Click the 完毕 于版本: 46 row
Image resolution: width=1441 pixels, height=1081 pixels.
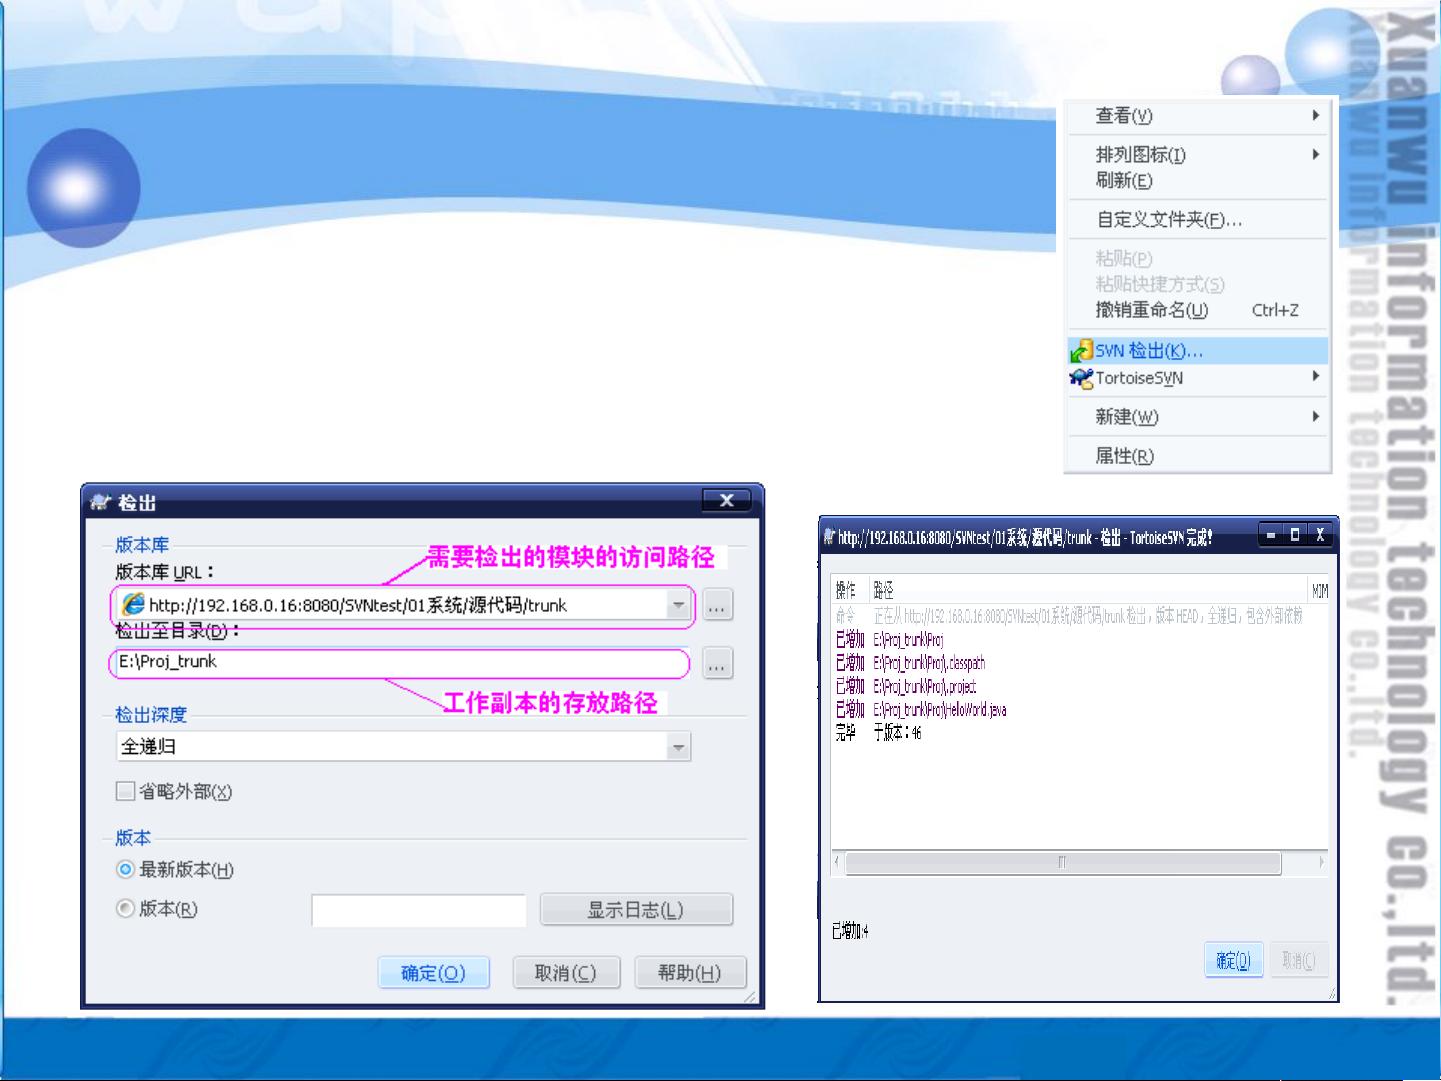(x=1079, y=733)
